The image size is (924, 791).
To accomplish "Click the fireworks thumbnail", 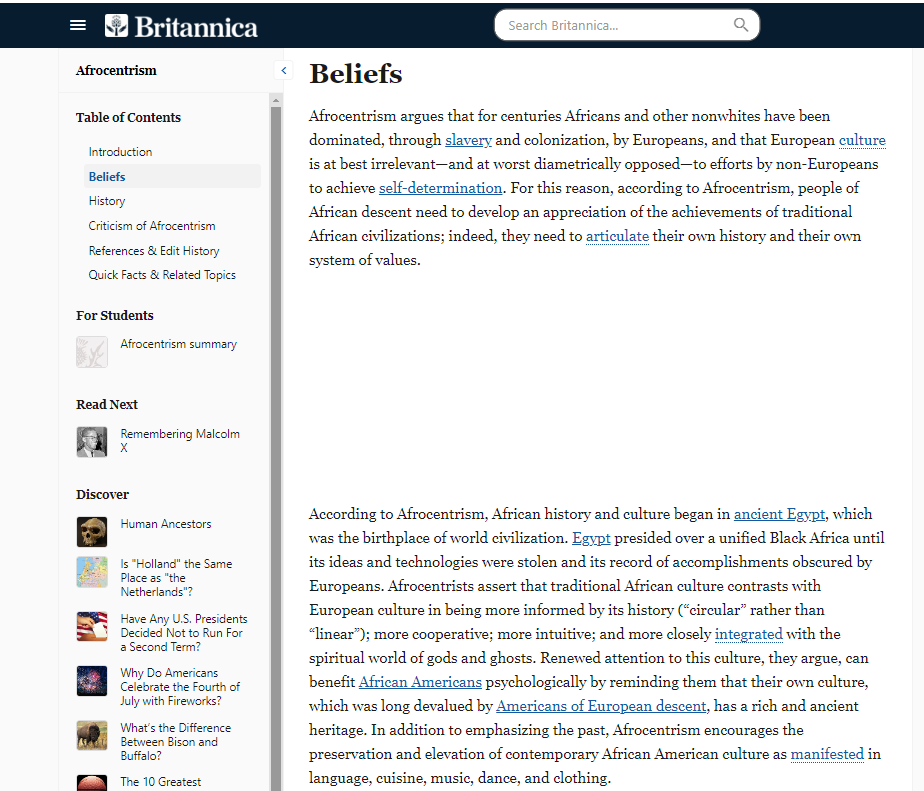I will click(x=92, y=681).
